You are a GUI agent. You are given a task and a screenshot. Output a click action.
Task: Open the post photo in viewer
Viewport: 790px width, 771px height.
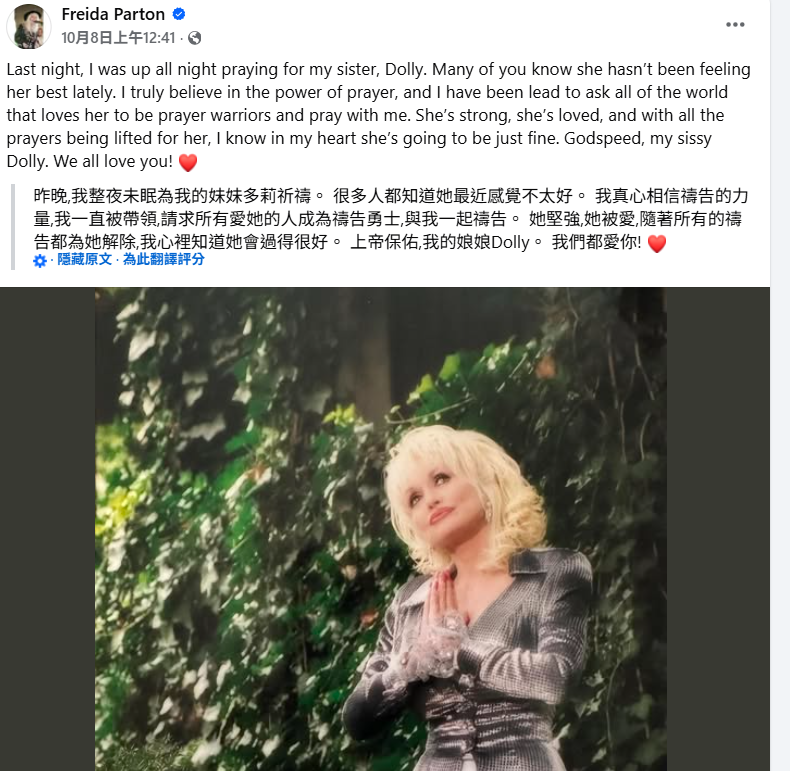(x=381, y=529)
